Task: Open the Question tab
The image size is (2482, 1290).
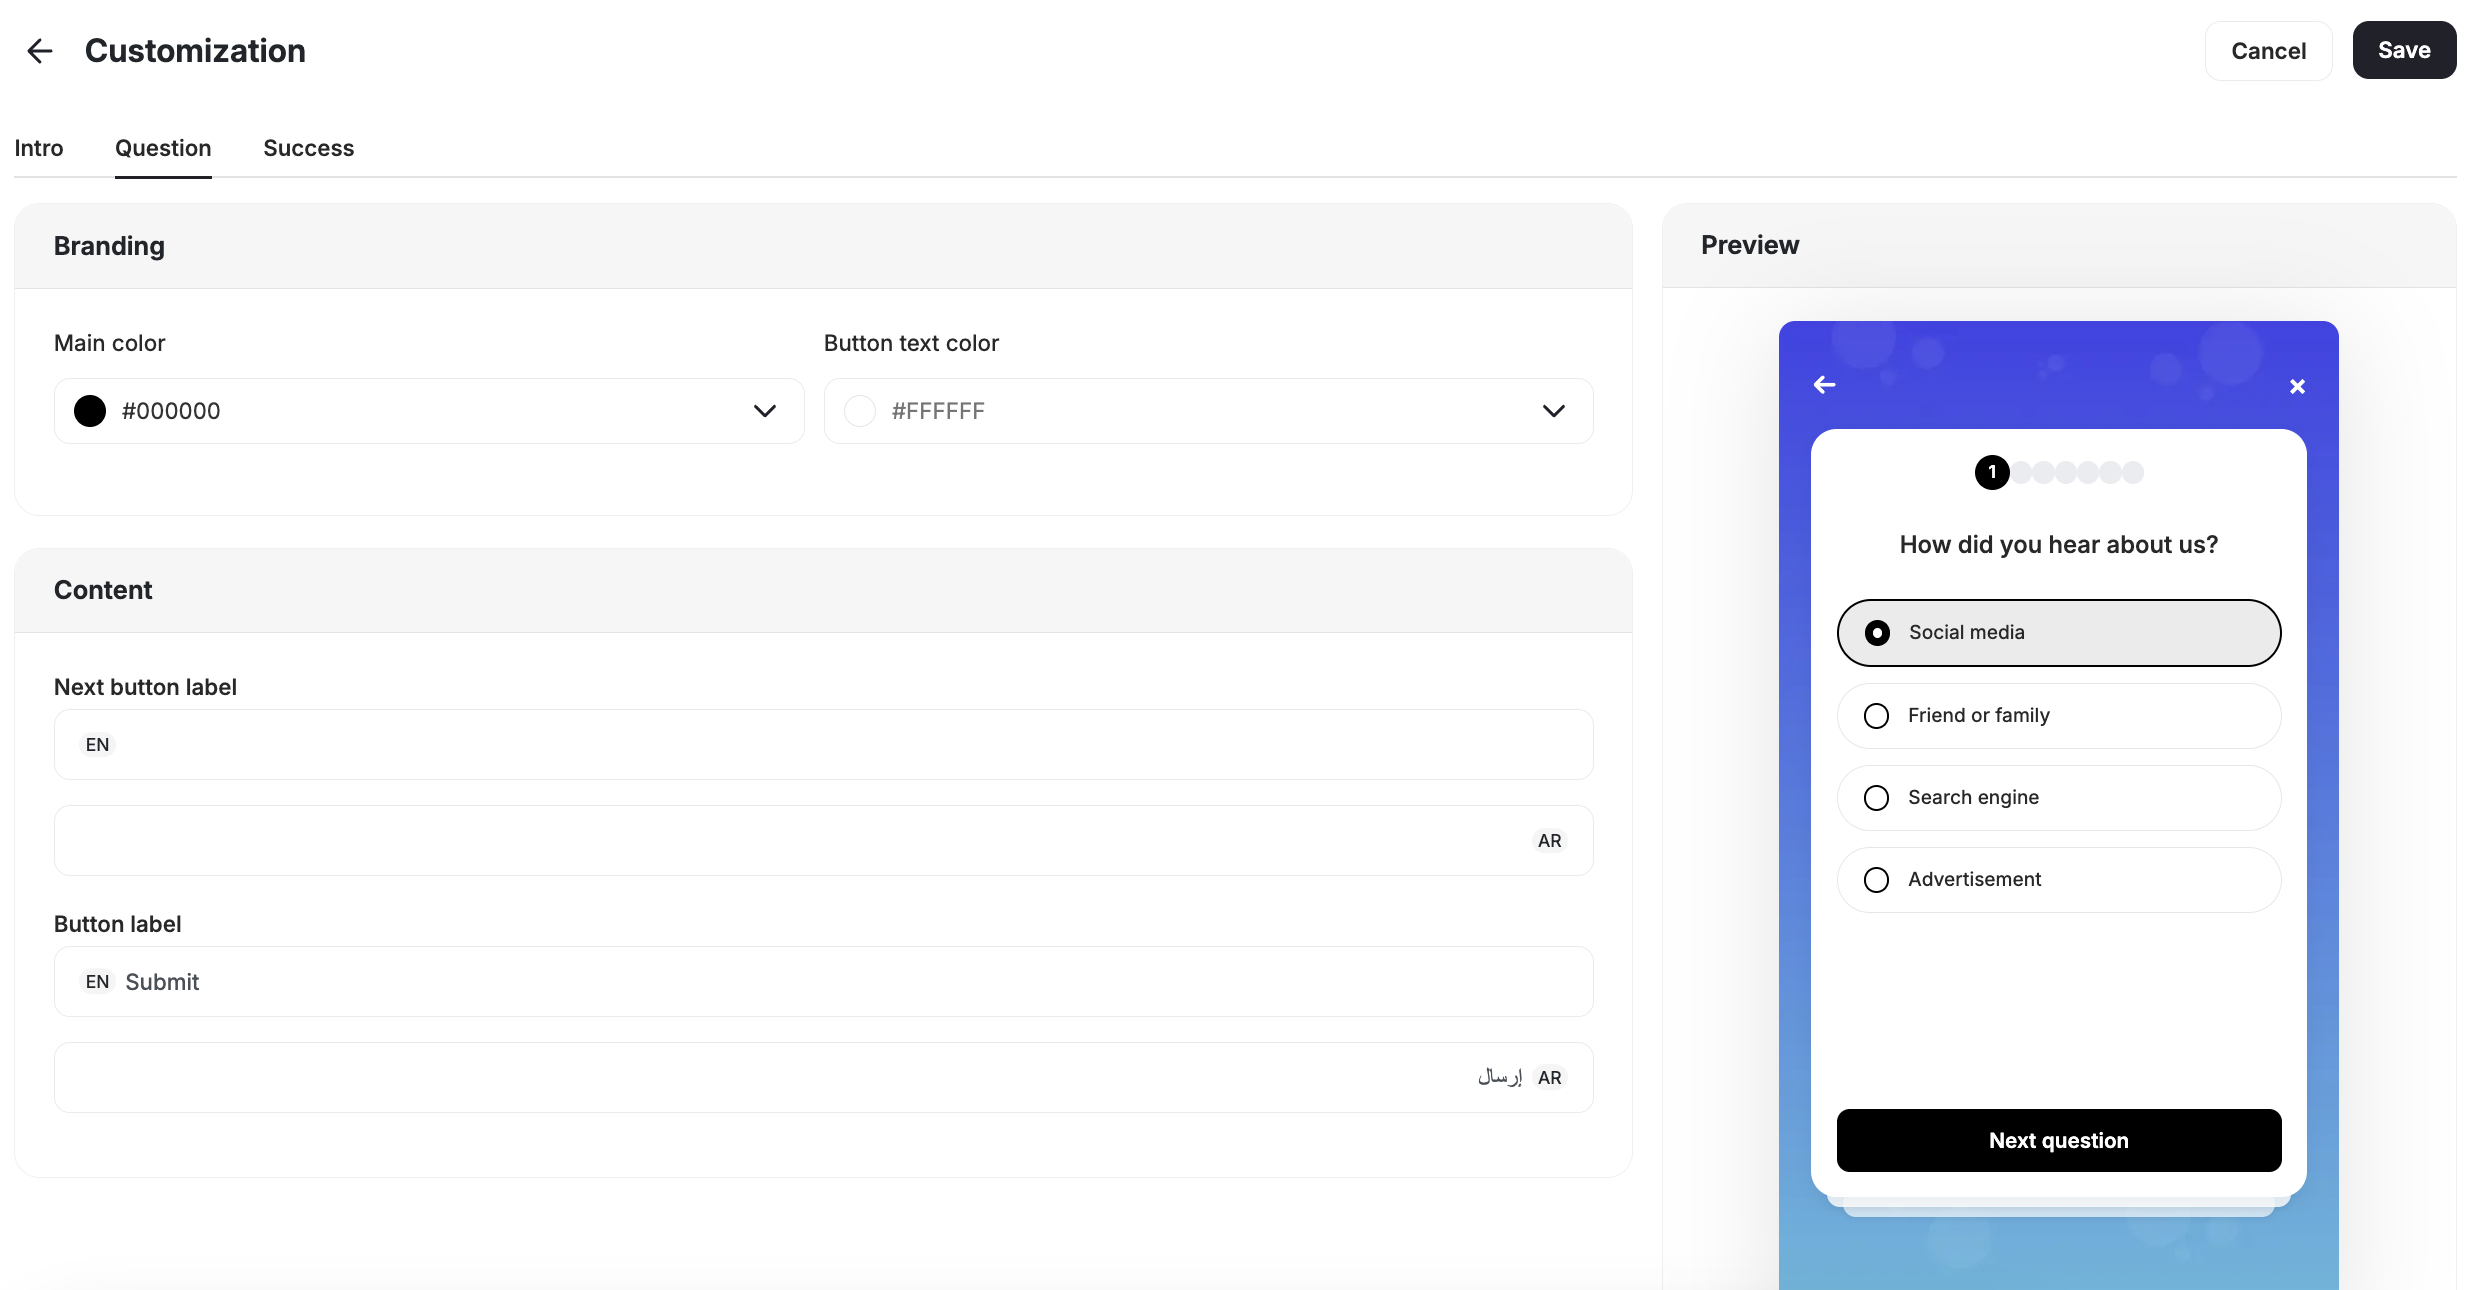Action: coord(163,148)
